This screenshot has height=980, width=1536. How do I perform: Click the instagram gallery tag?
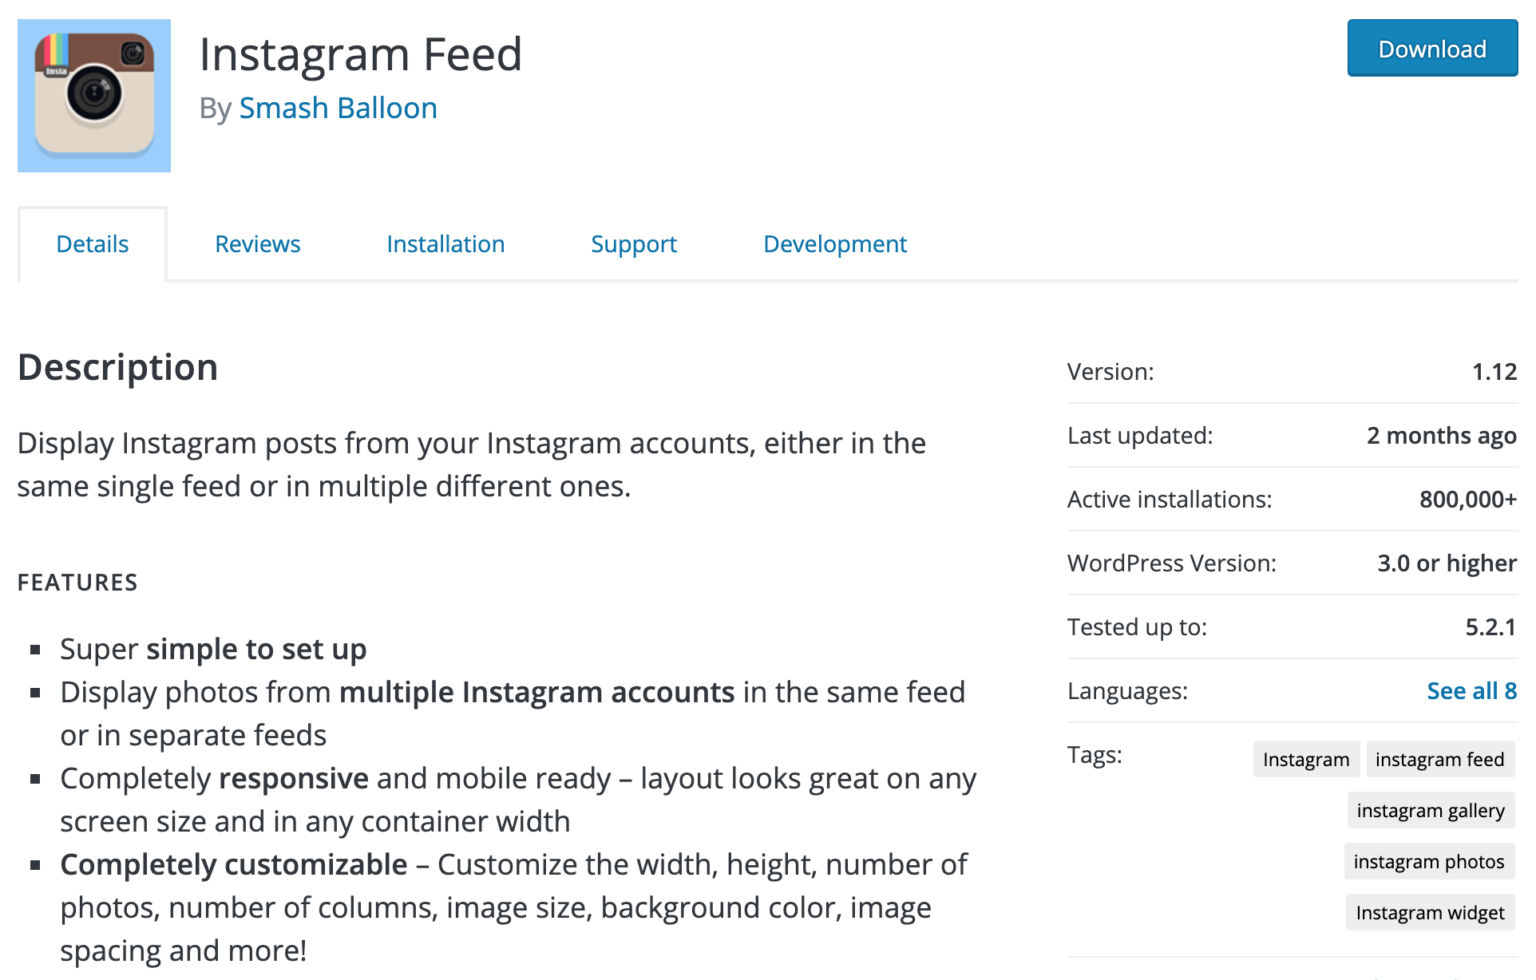click(1430, 810)
